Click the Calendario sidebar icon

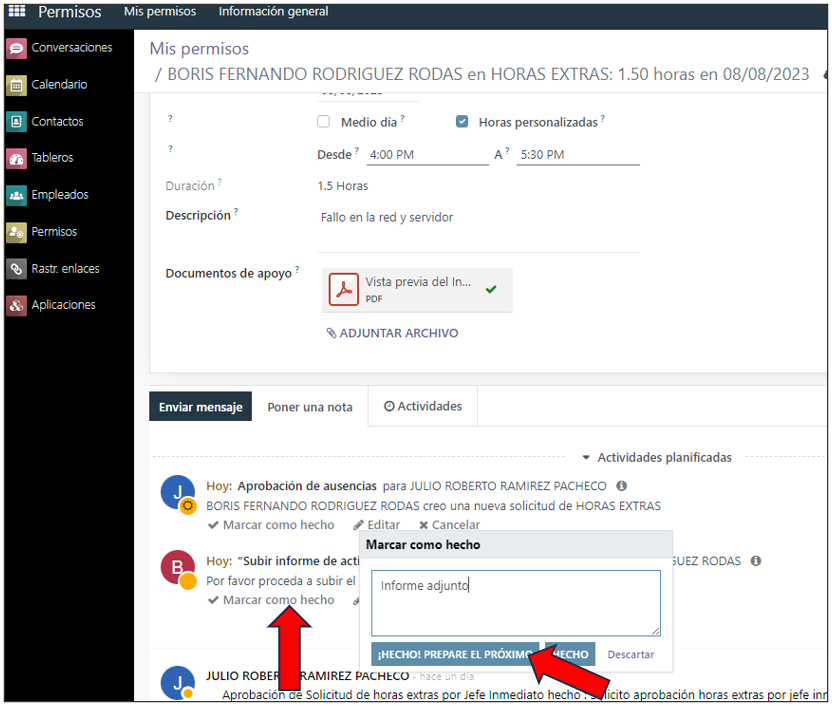16,85
